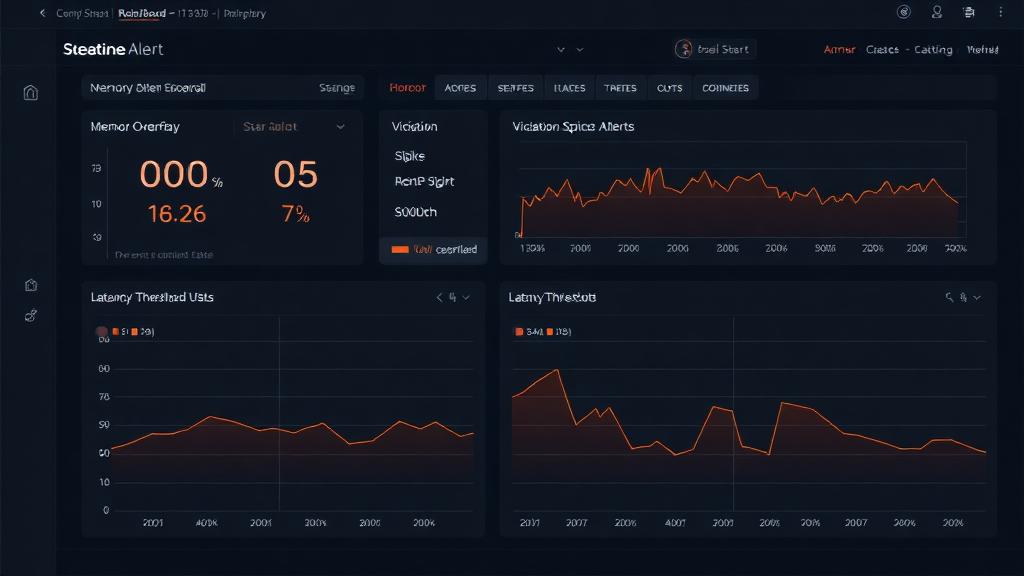Click the magnifier icon on the Latmy Threskob chart
1024x576 pixels.
click(x=948, y=297)
